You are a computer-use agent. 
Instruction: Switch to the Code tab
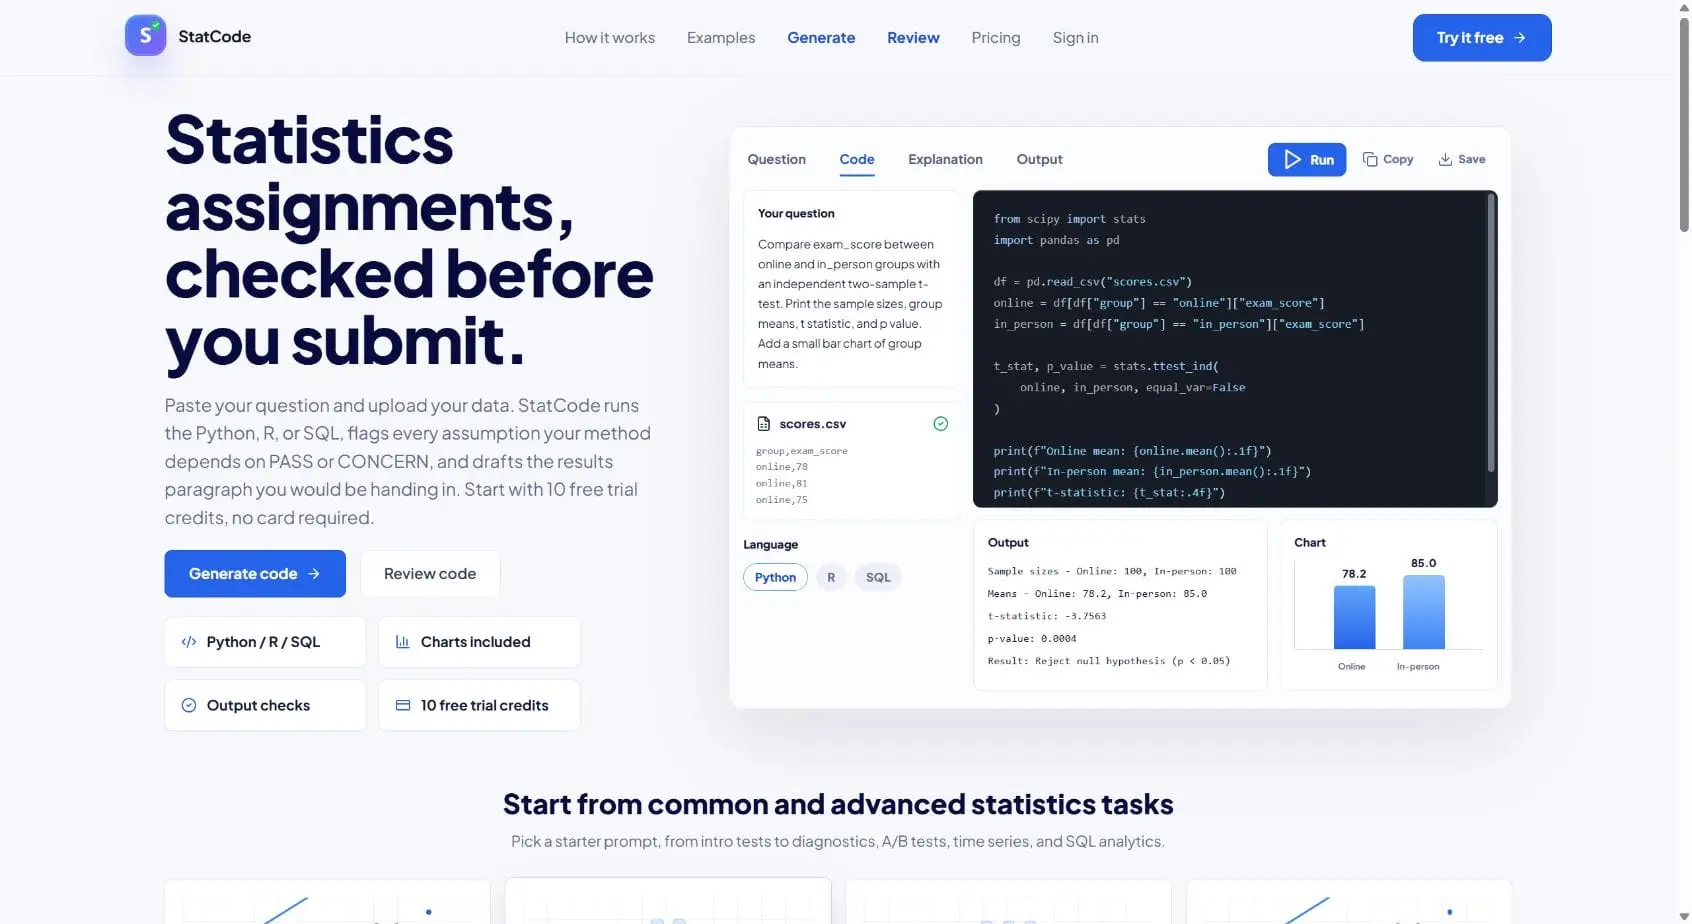click(x=857, y=160)
